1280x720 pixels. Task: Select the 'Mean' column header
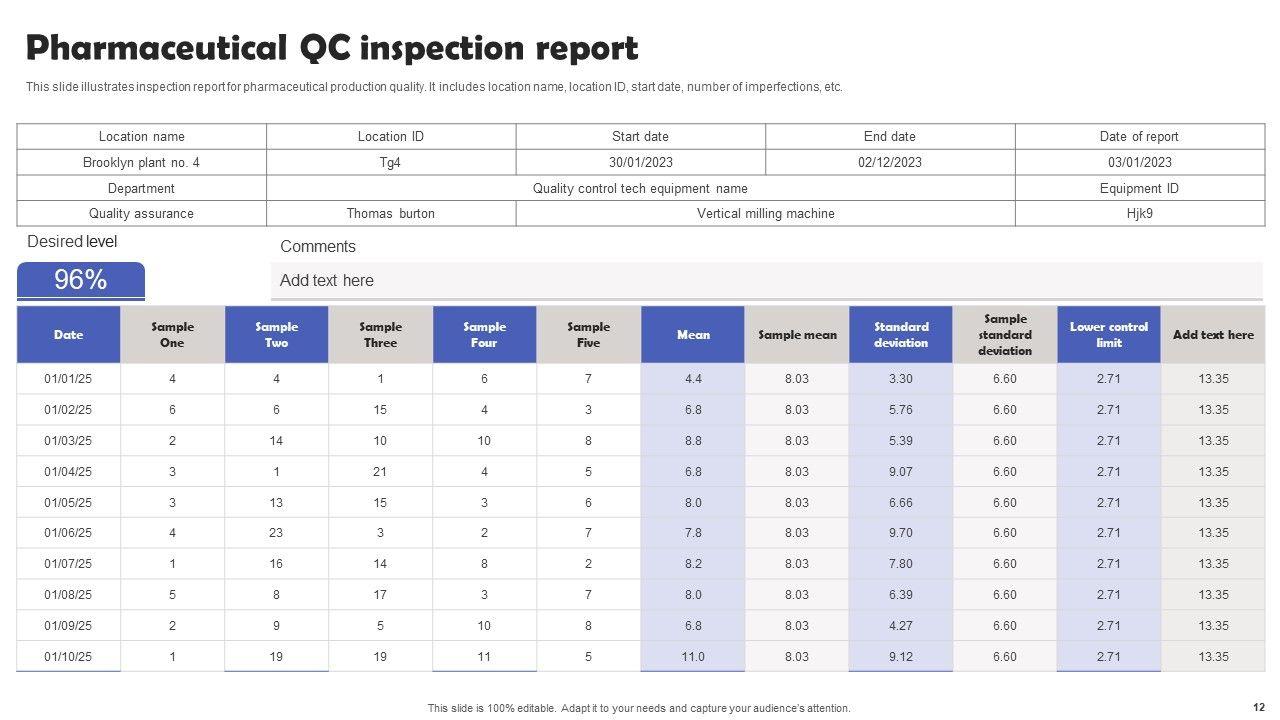pyautogui.click(x=693, y=335)
